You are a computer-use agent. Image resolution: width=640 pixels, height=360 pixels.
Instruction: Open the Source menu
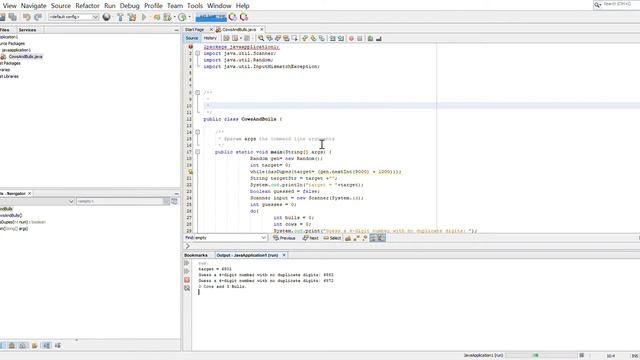click(x=61, y=6)
